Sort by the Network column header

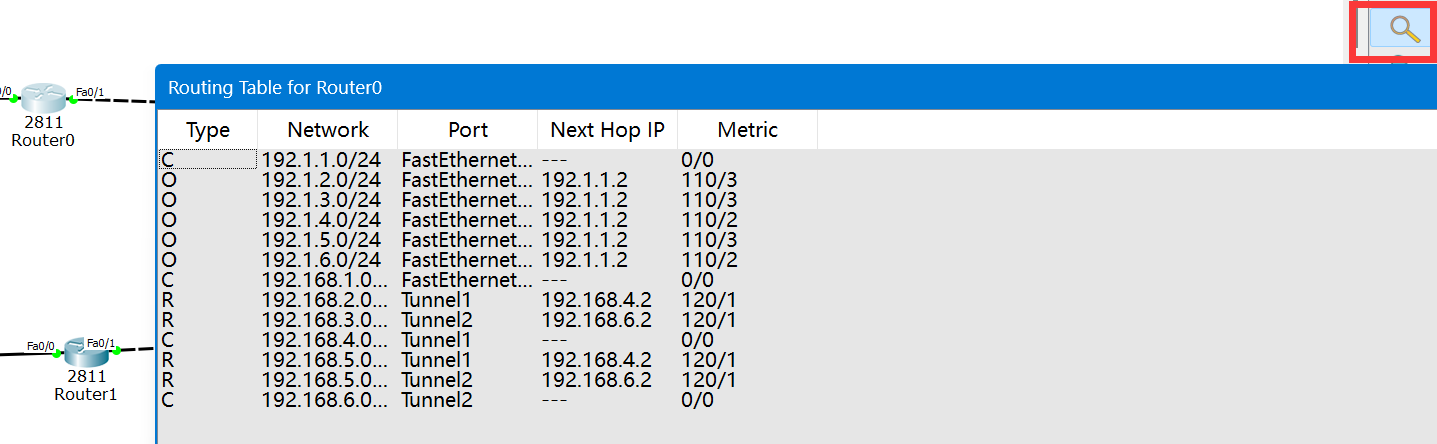point(328,130)
